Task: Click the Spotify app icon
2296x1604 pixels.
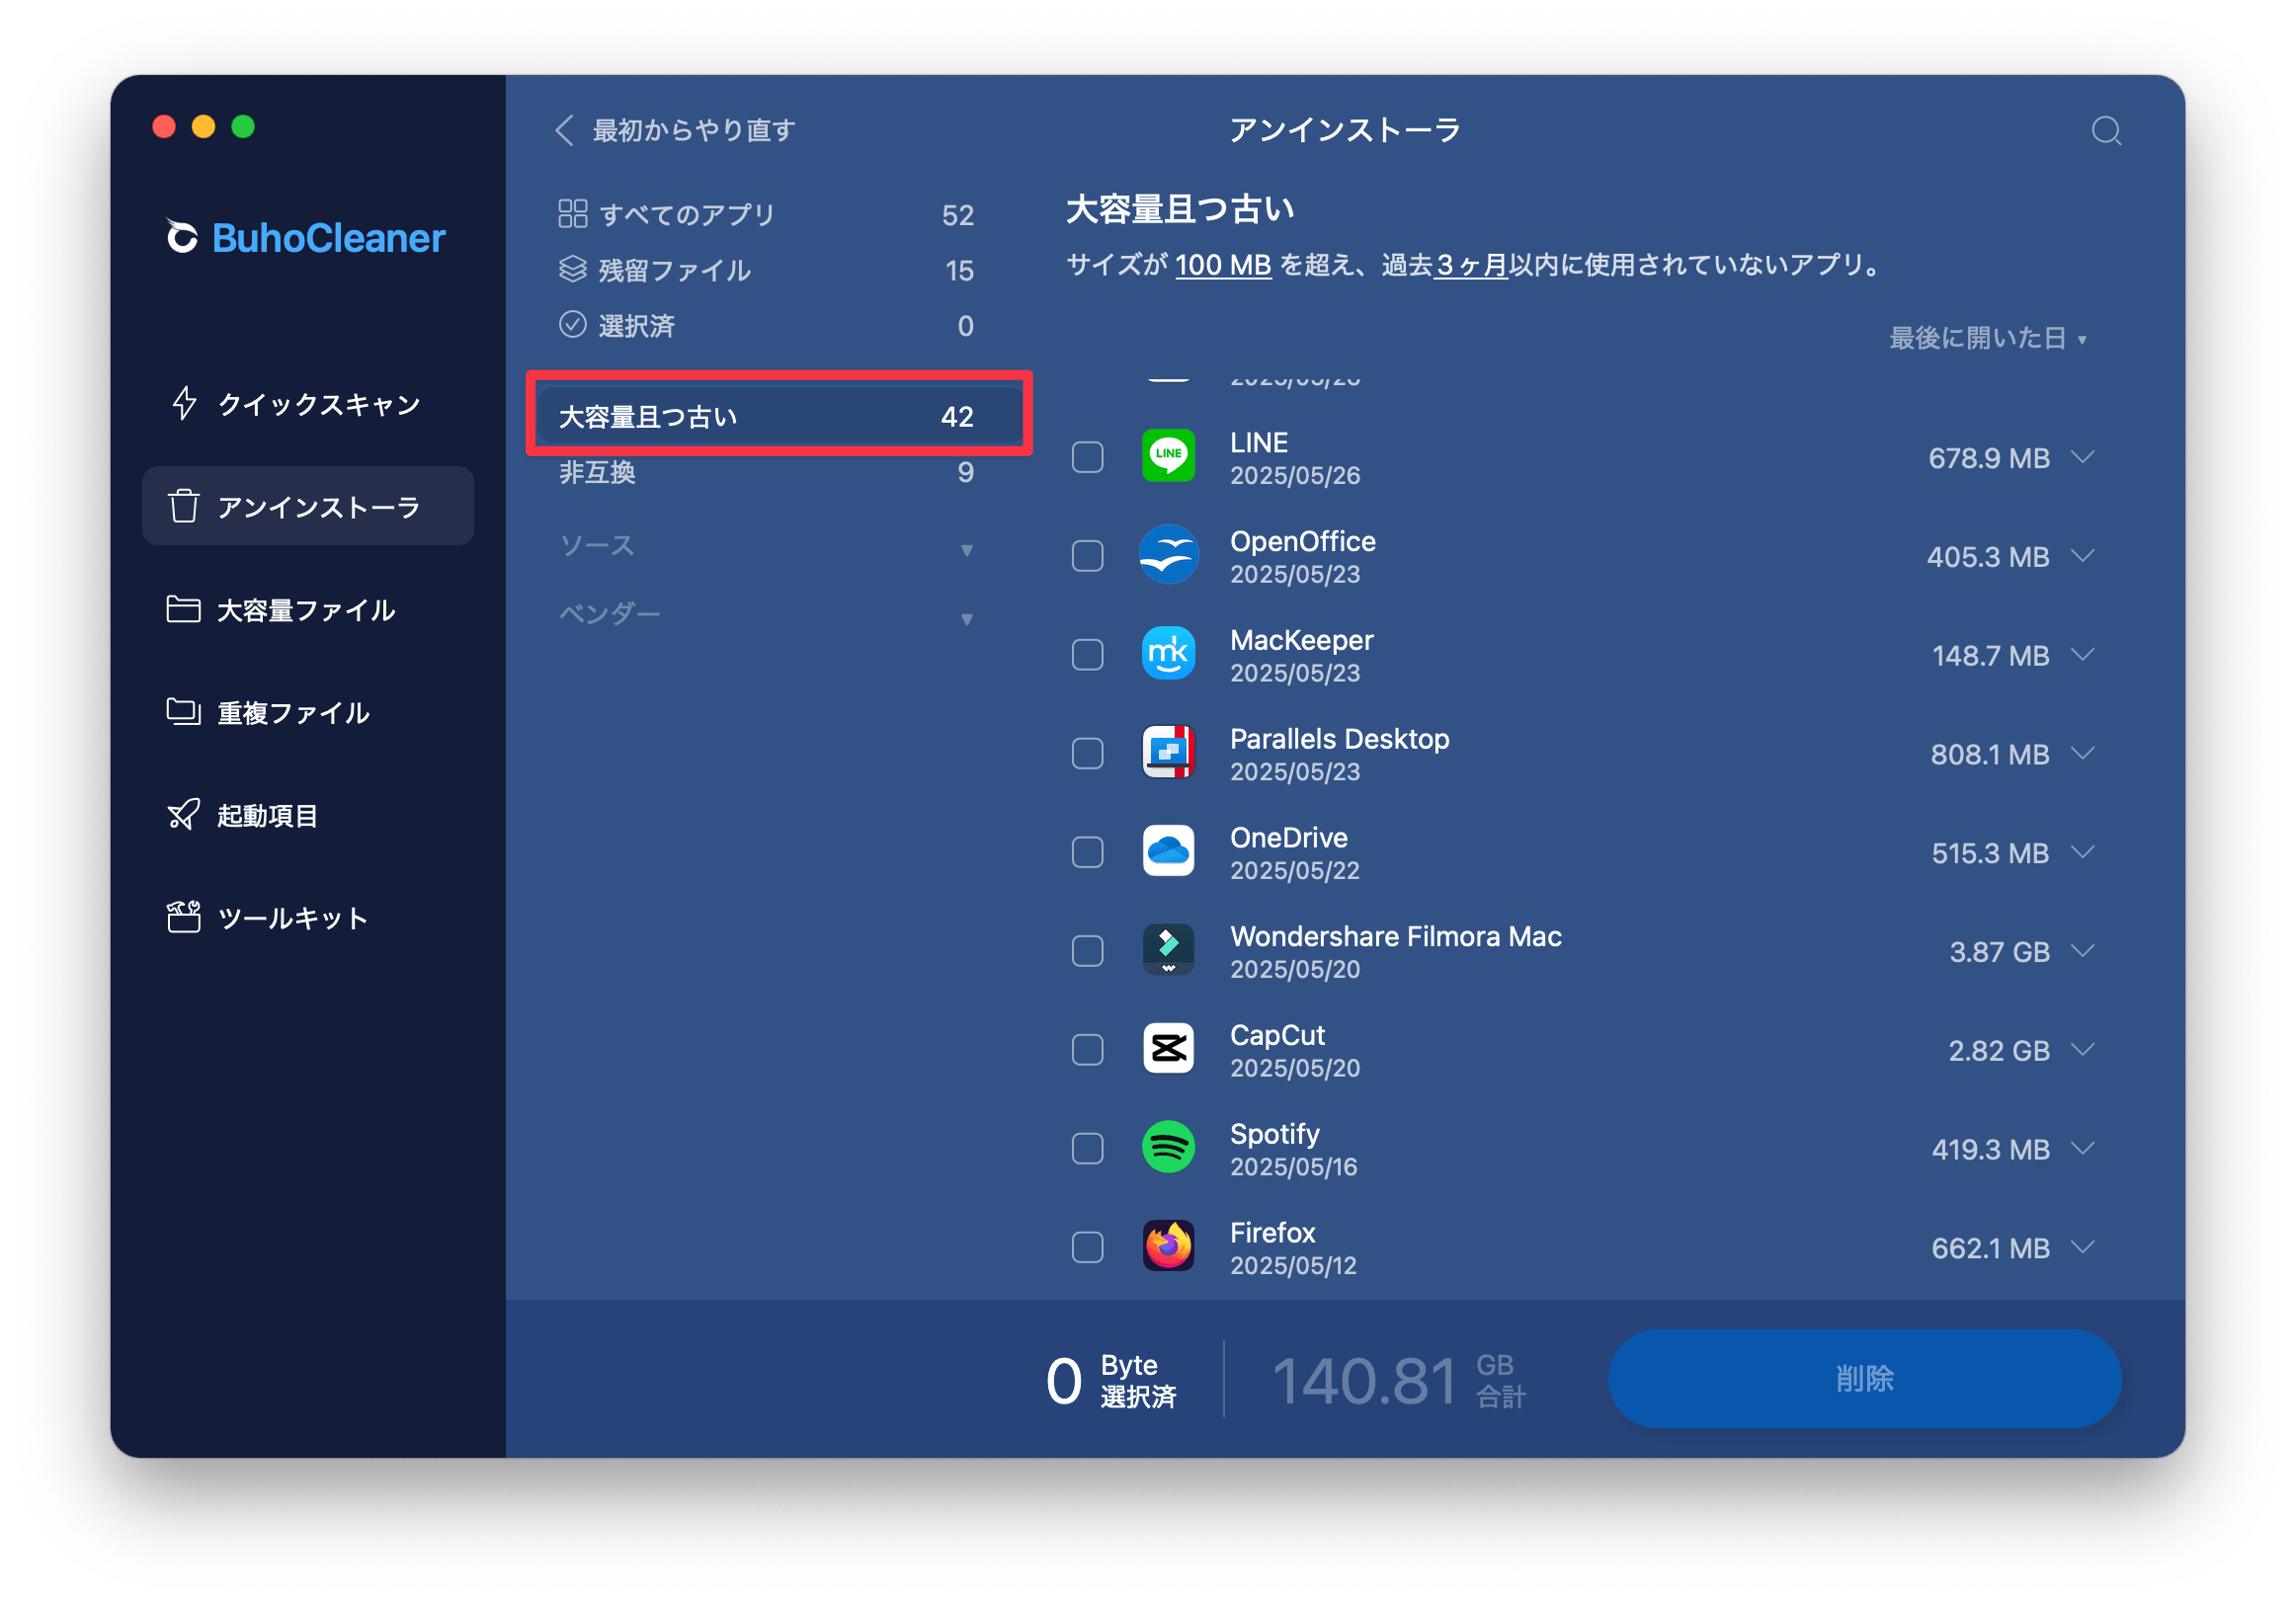Action: coord(1168,1148)
